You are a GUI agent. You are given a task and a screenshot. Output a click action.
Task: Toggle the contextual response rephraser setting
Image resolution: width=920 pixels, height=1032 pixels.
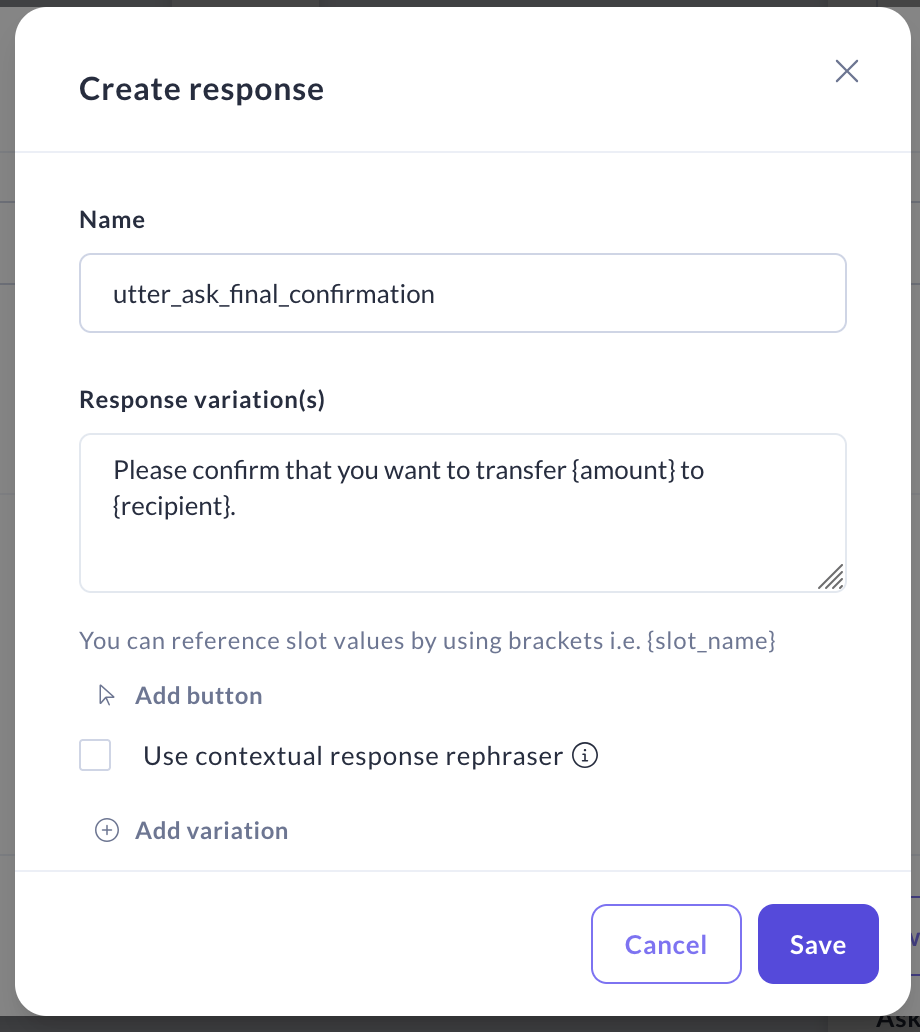(x=95, y=755)
